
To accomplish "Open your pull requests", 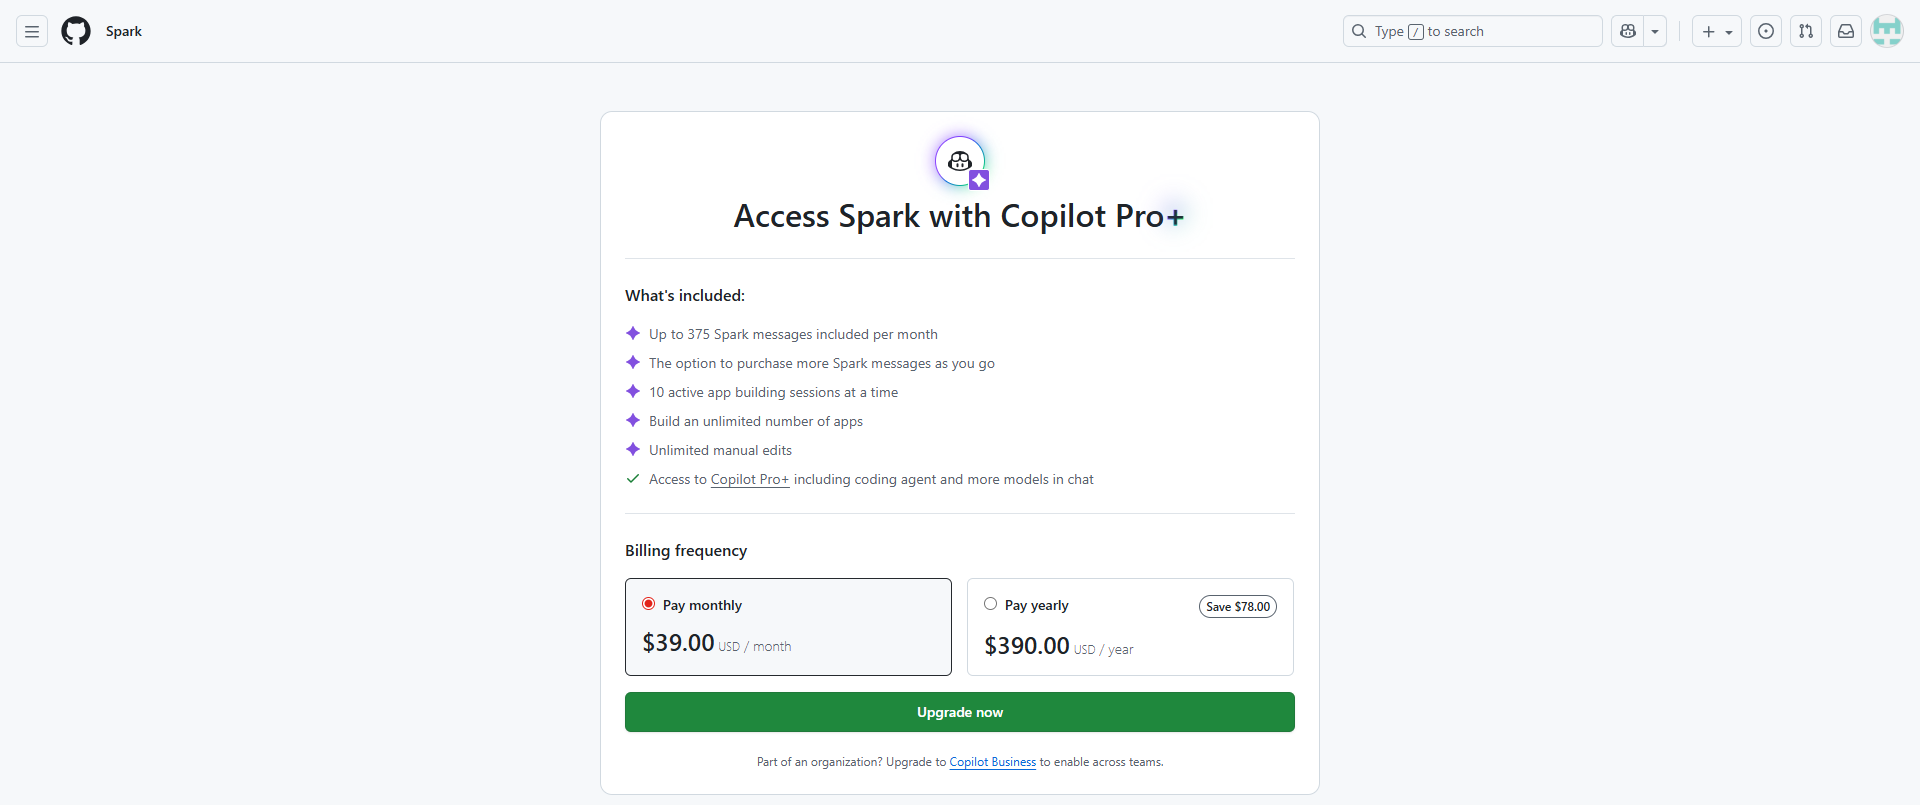I will [1806, 31].
